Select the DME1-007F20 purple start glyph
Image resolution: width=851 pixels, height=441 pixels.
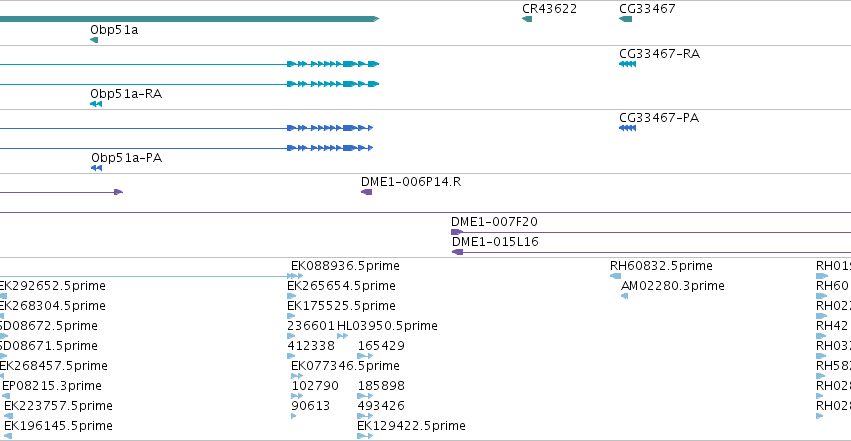(457, 232)
